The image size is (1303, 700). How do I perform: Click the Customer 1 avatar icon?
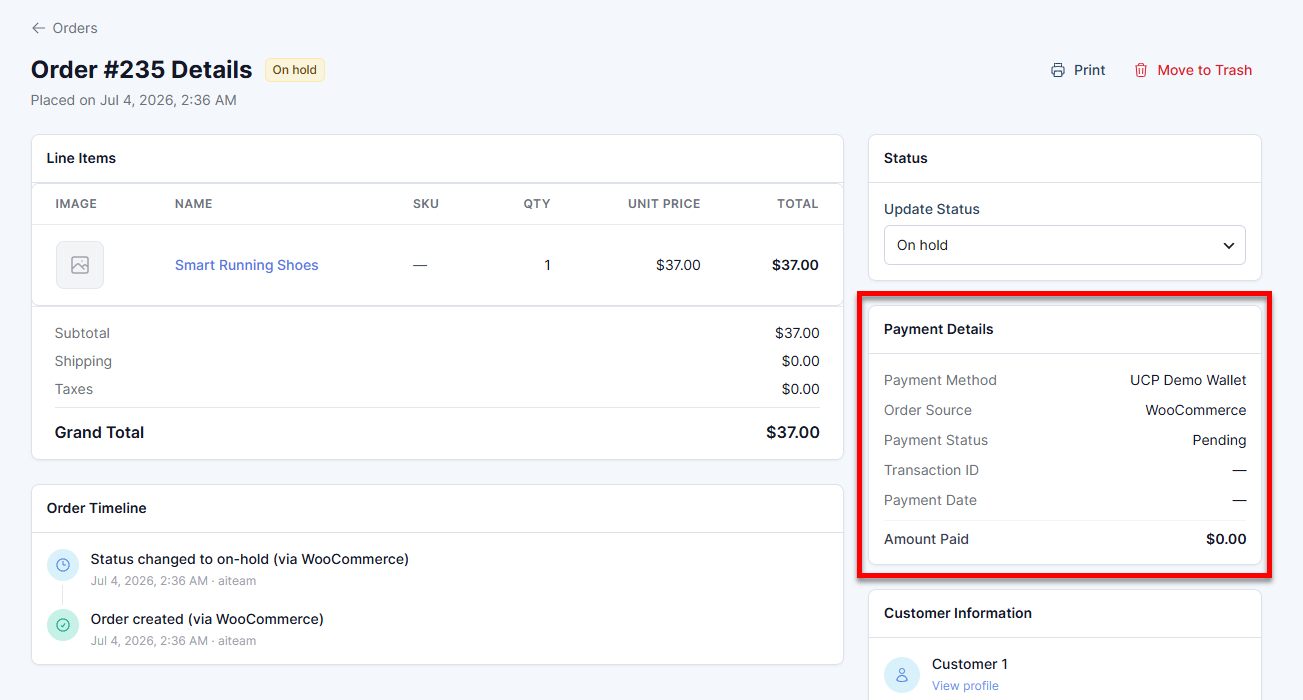(902, 675)
